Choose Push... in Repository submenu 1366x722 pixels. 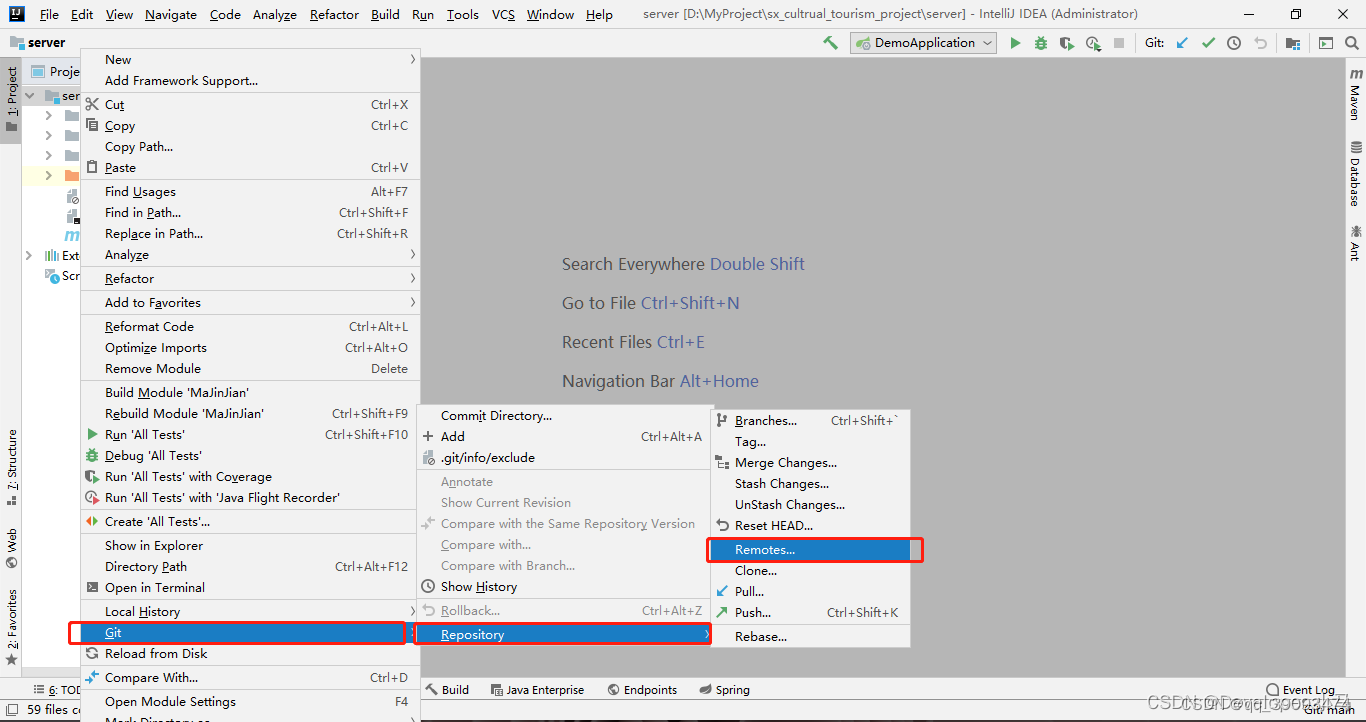810,613
